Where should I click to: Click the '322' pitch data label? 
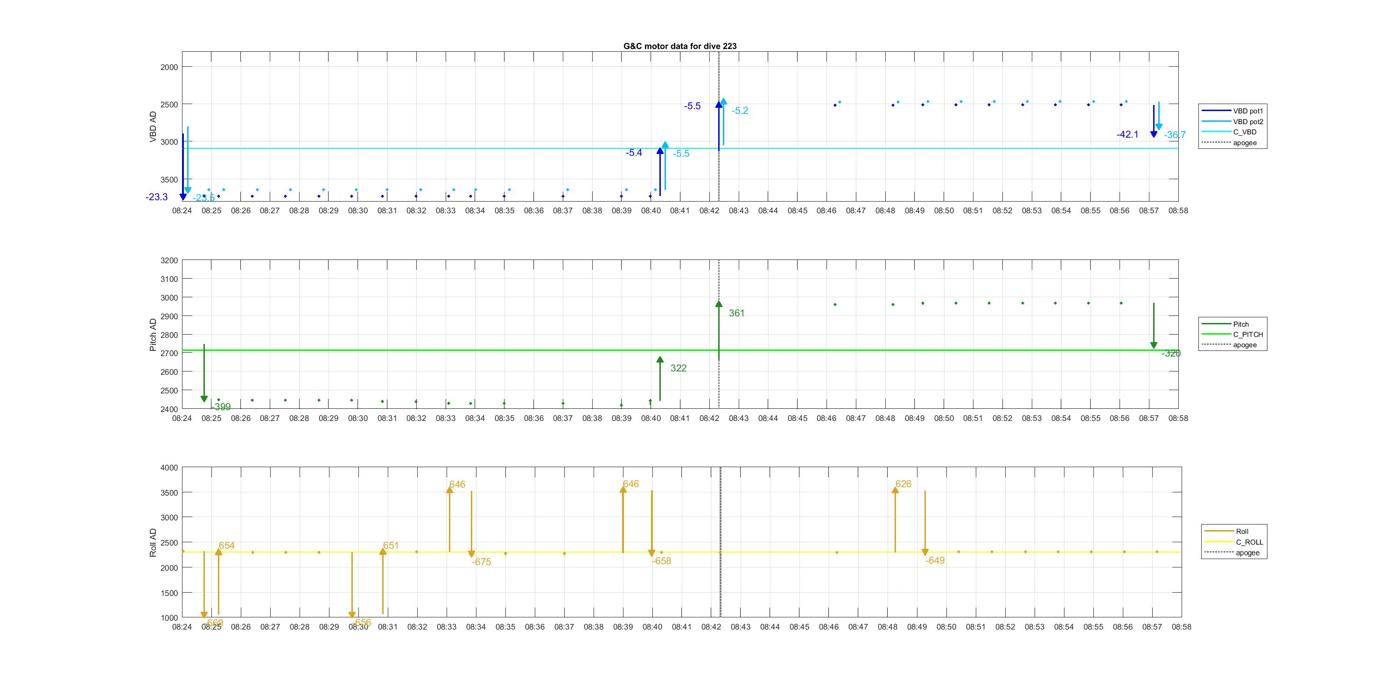[679, 368]
